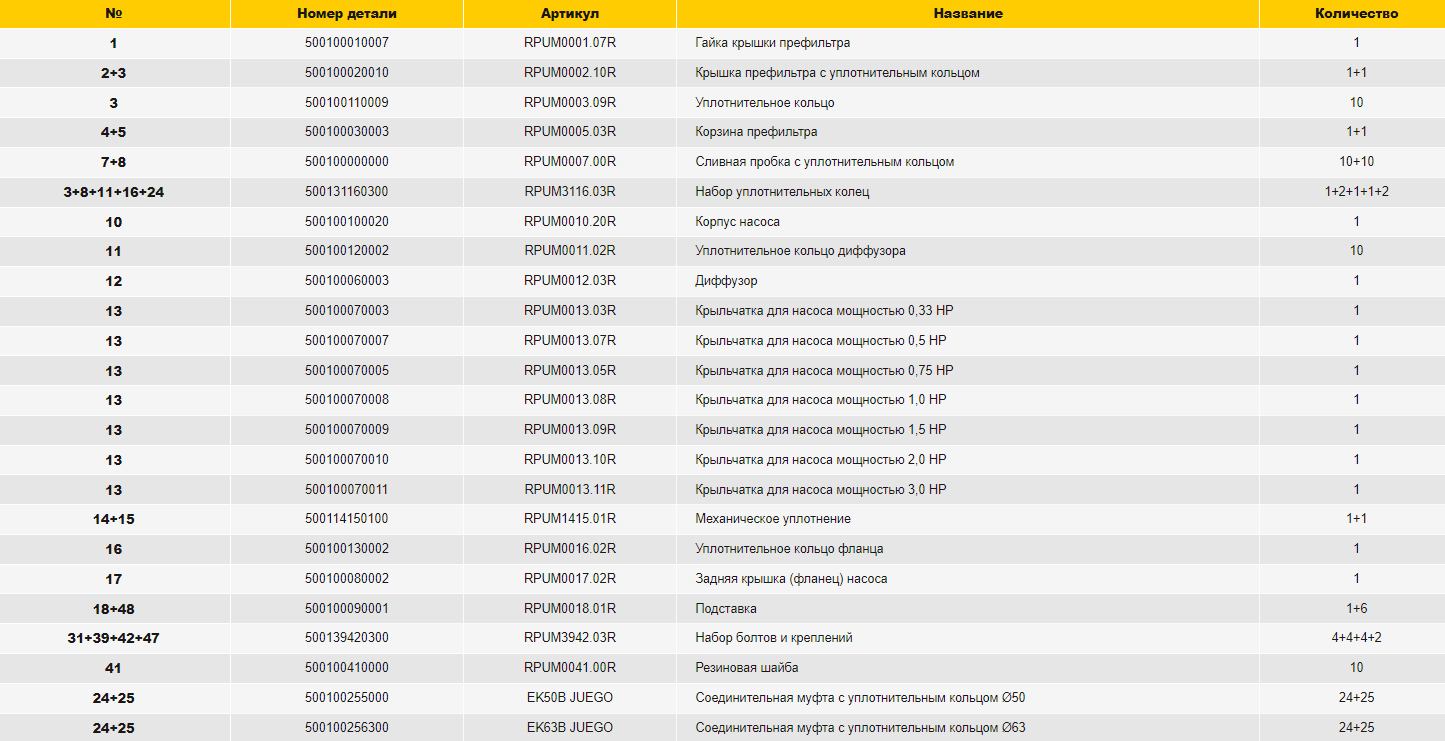Click row number '4+5'

114,132
